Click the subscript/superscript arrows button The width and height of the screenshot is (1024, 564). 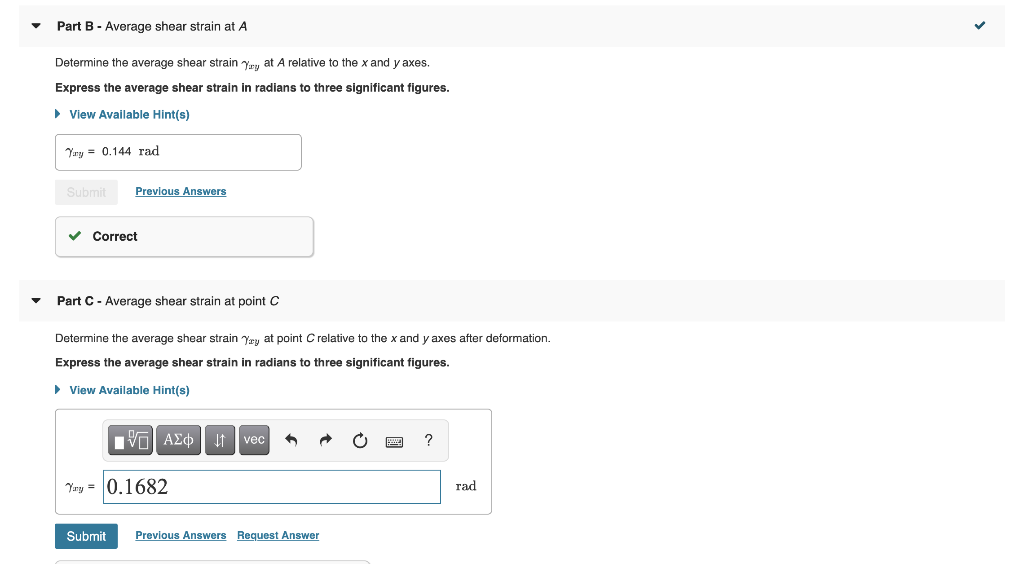[x=219, y=440]
